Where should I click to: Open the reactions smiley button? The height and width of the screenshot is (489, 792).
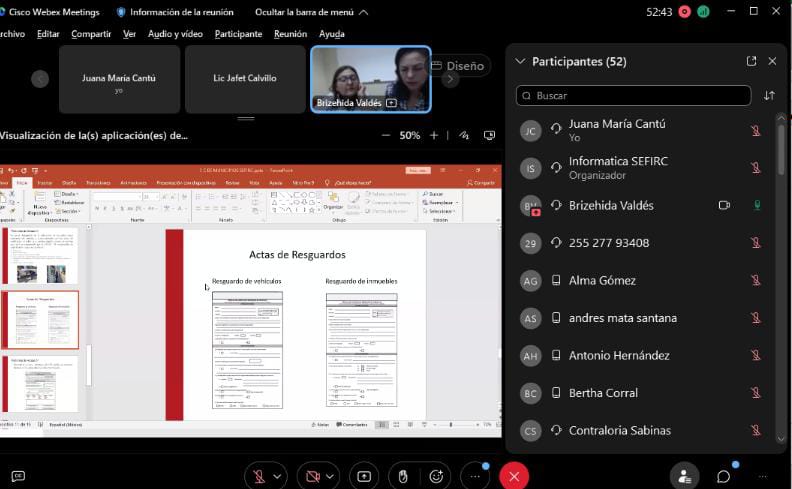click(436, 476)
